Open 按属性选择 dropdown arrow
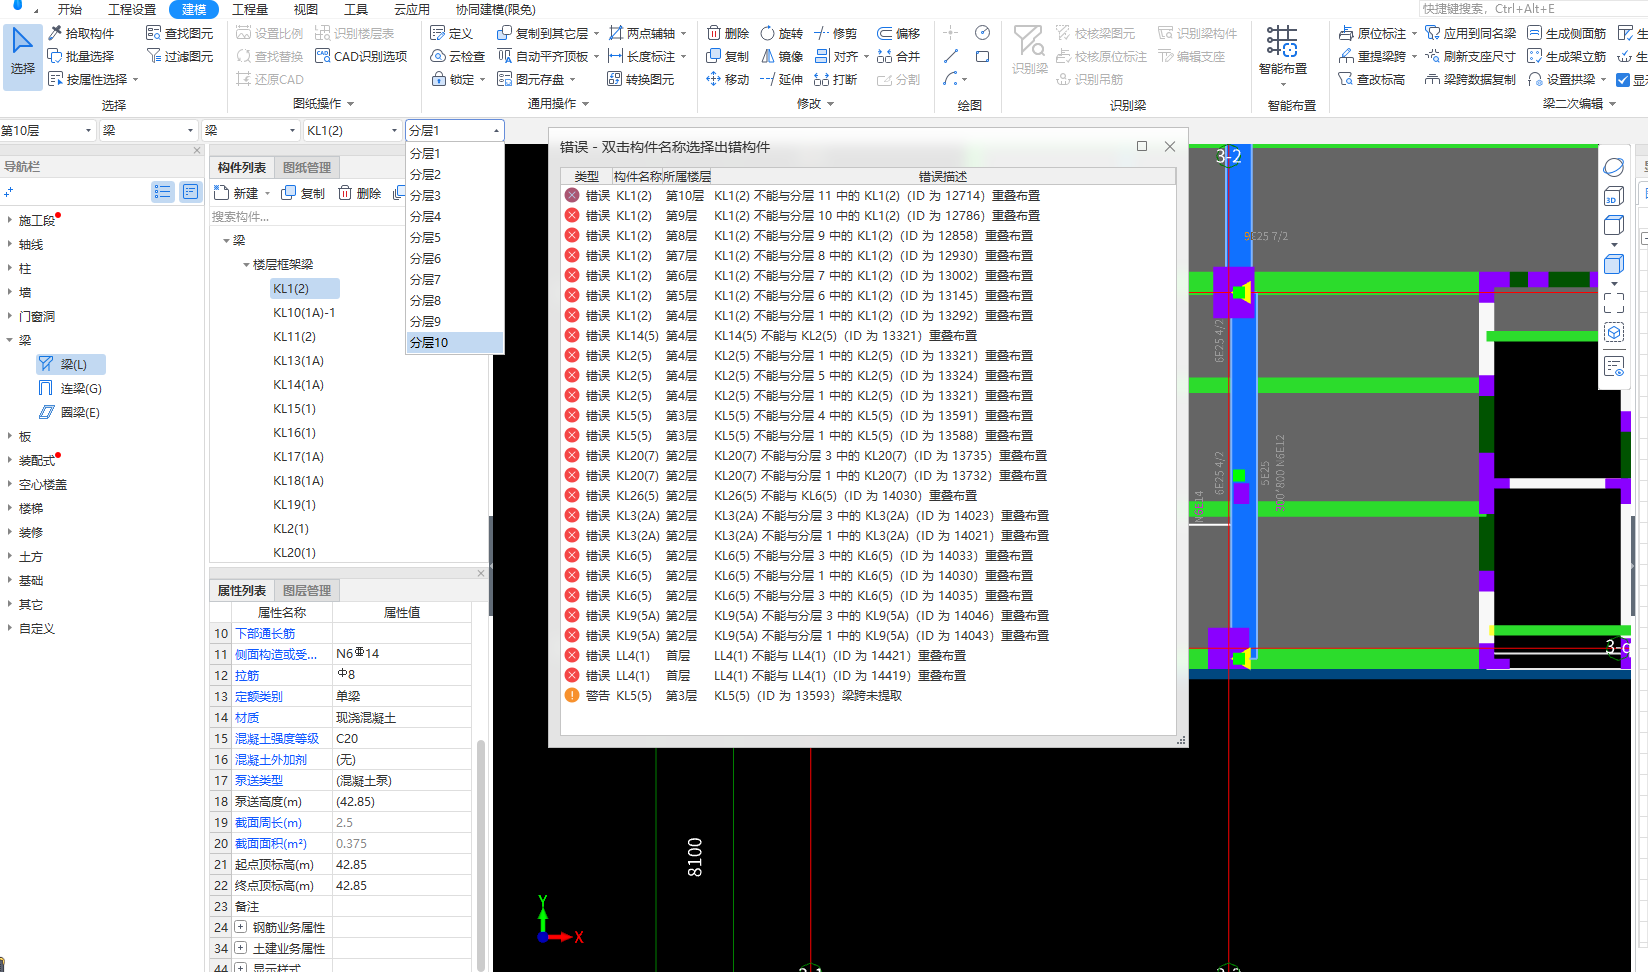This screenshot has height=972, width=1648. tap(135, 79)
